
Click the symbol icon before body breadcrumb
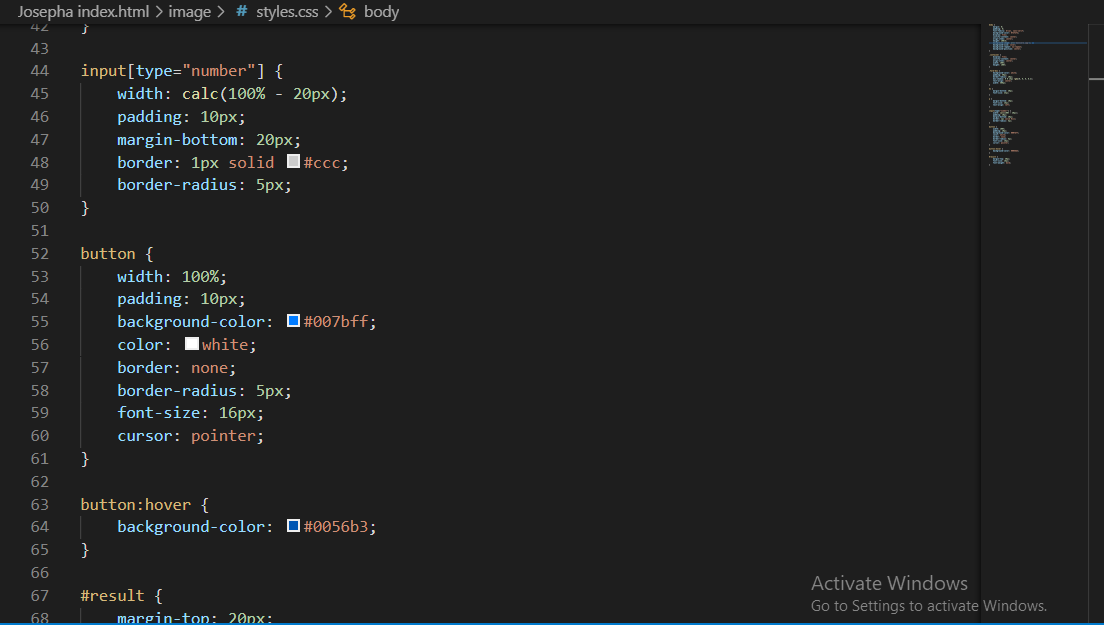pos(348,11)
